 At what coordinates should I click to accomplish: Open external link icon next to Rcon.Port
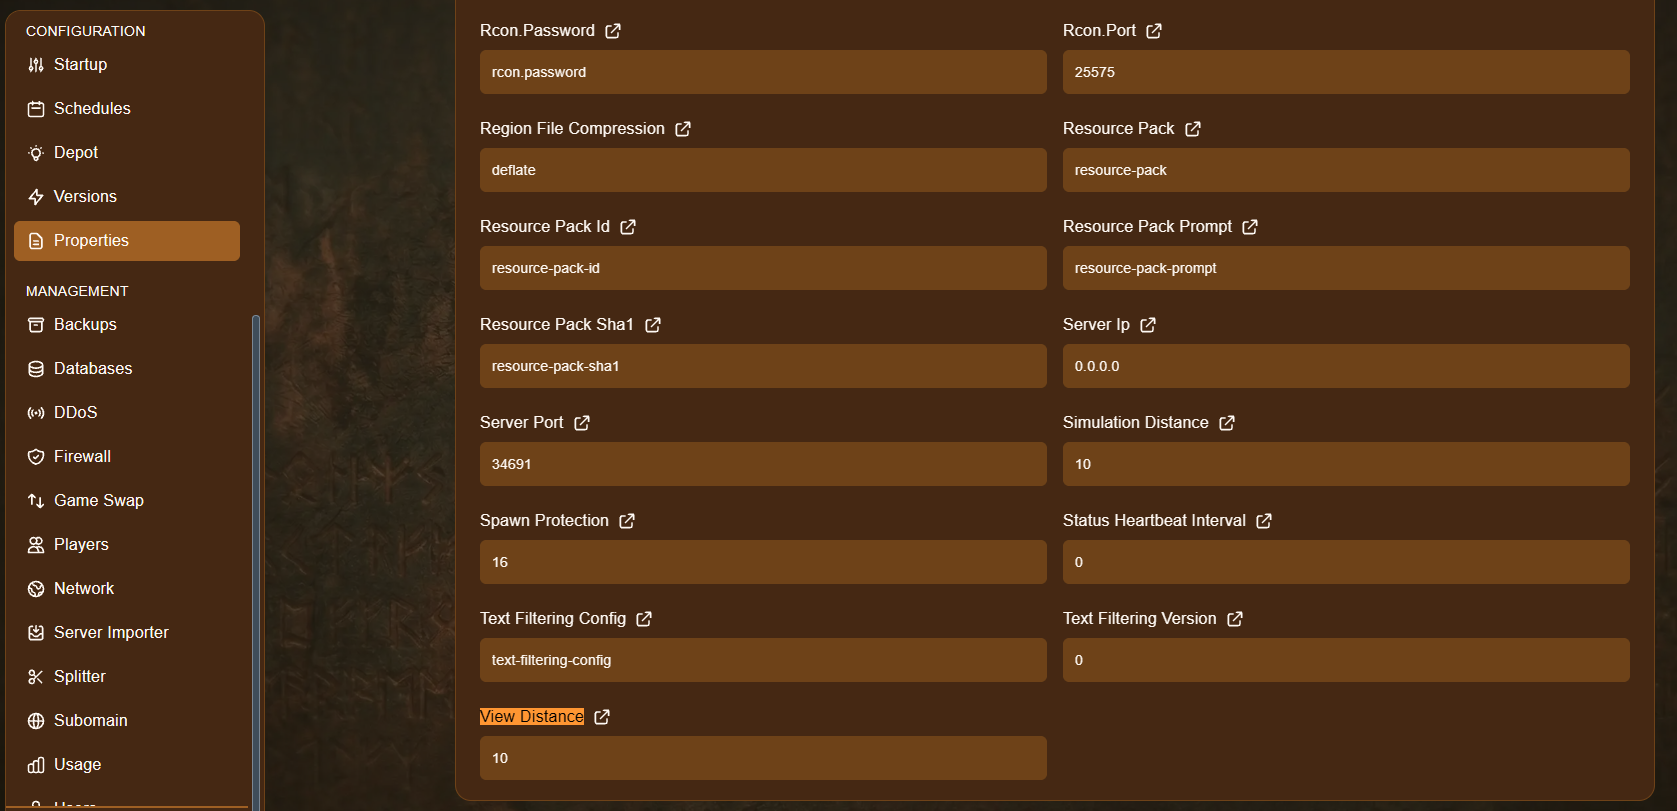pos(1154,31)
